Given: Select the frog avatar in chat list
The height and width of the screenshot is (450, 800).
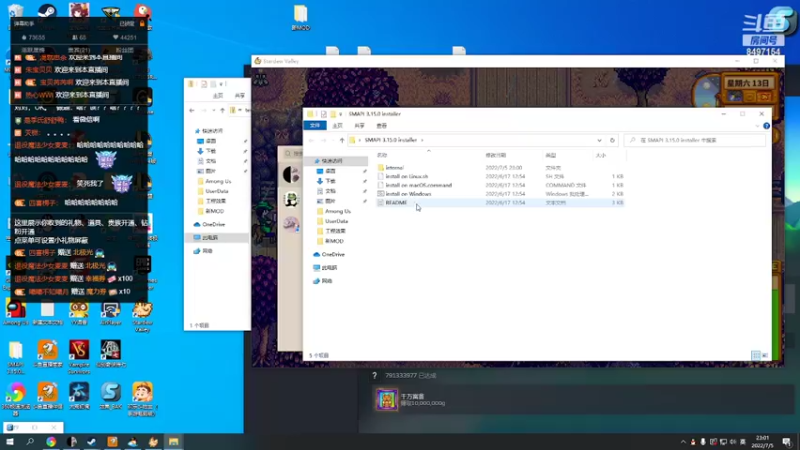Looking at the screenshot, I should click(x=291, y=199).
